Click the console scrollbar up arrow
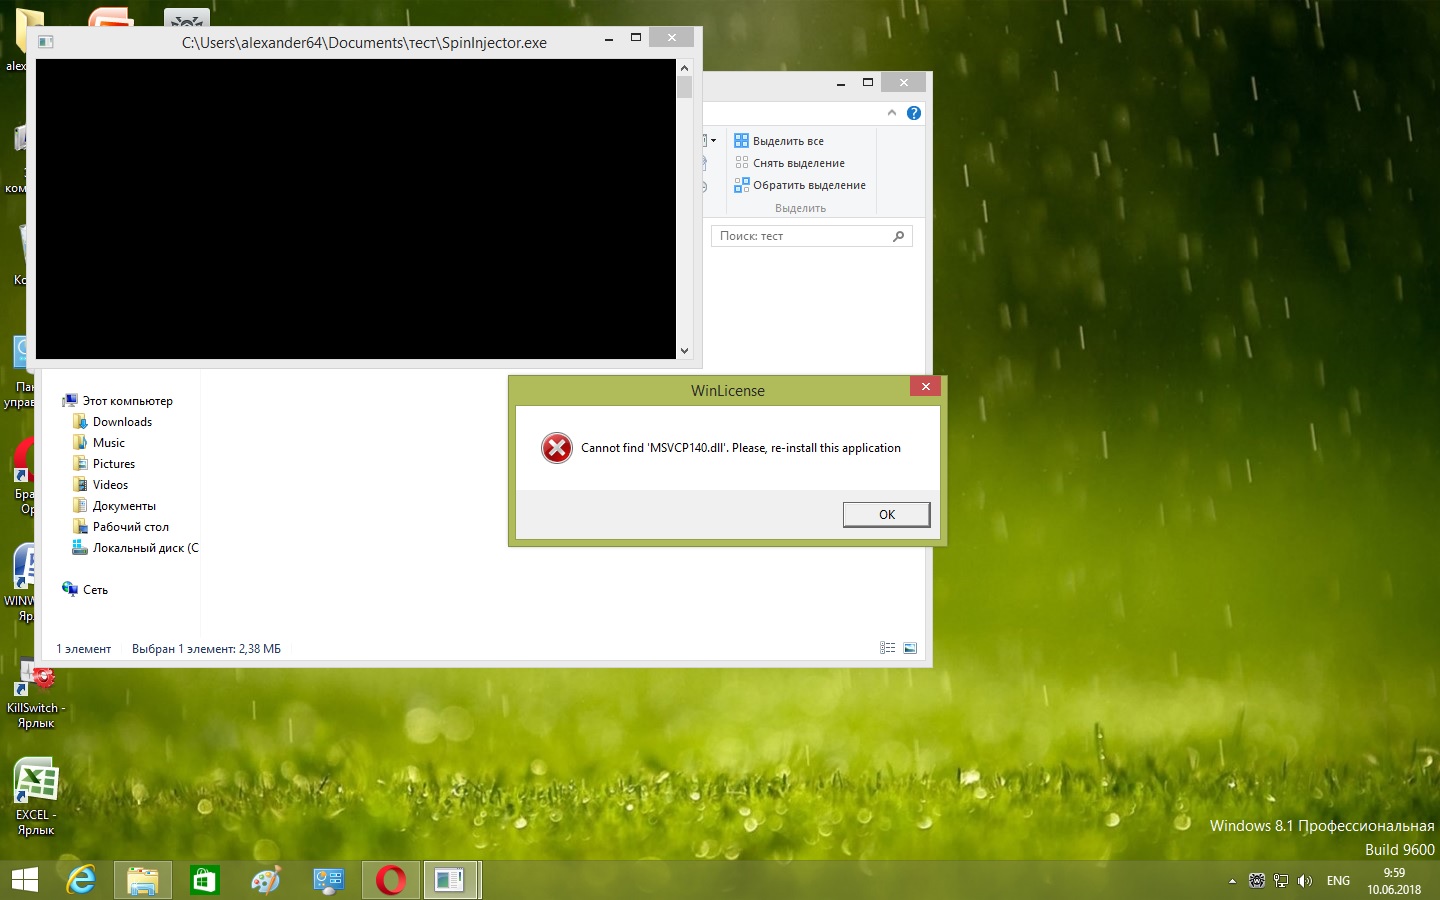Screen dimensions: 1440x900 [x=684, y=68]
